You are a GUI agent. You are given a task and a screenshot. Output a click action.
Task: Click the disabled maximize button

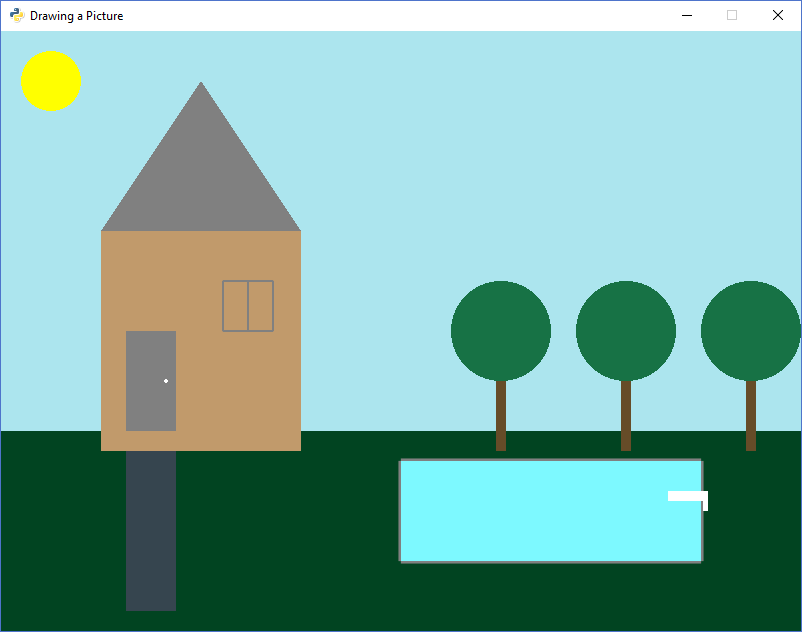coord(732,15)
